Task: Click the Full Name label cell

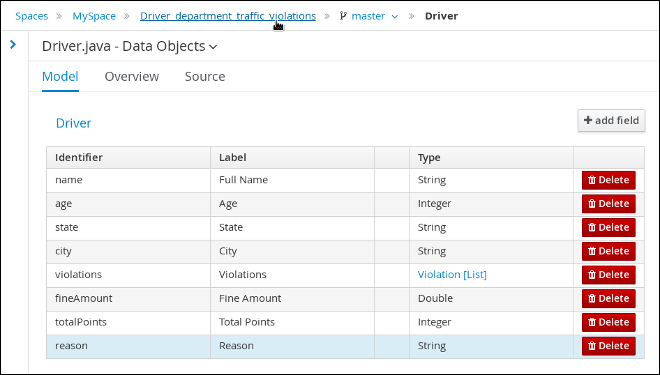Action: point(293,180)
